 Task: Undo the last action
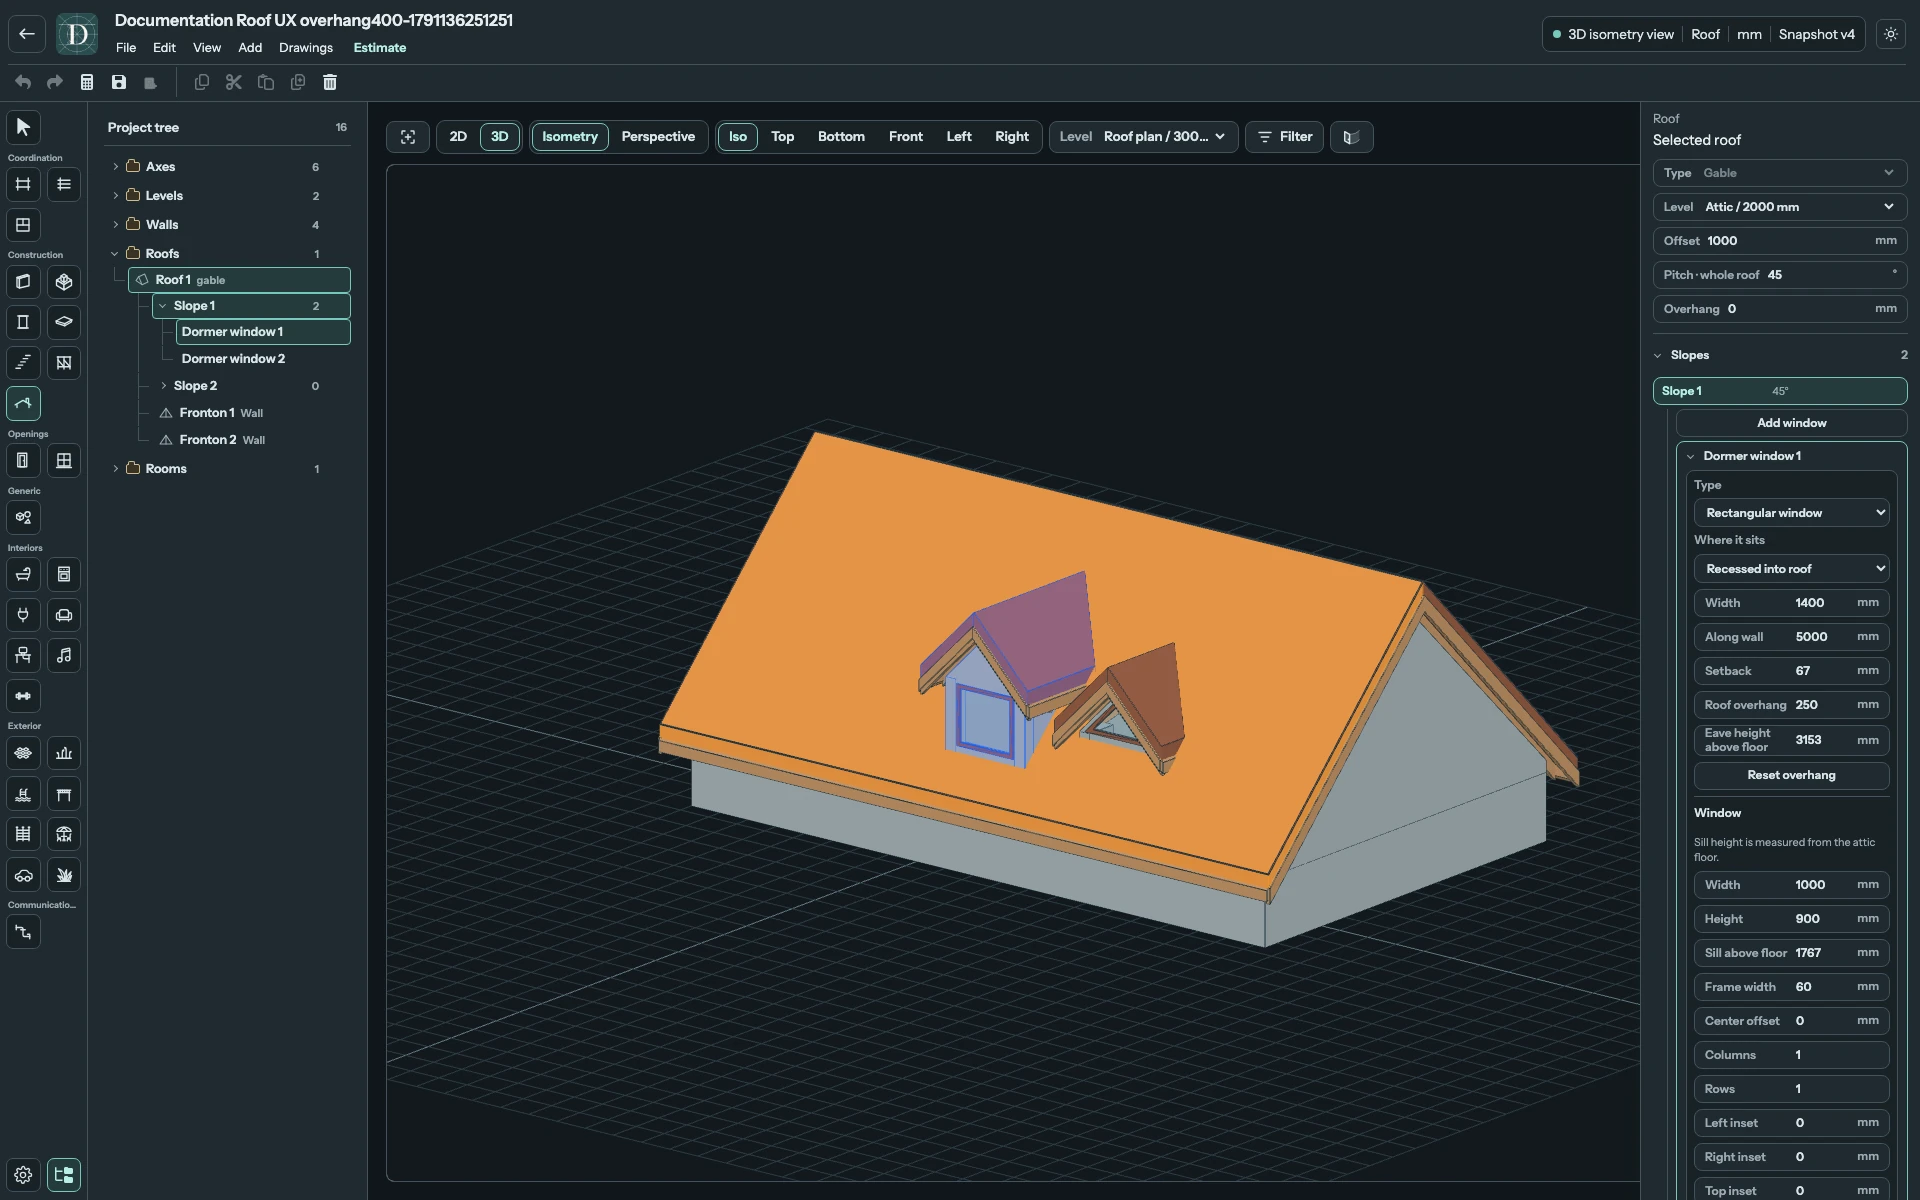point(23,82)
